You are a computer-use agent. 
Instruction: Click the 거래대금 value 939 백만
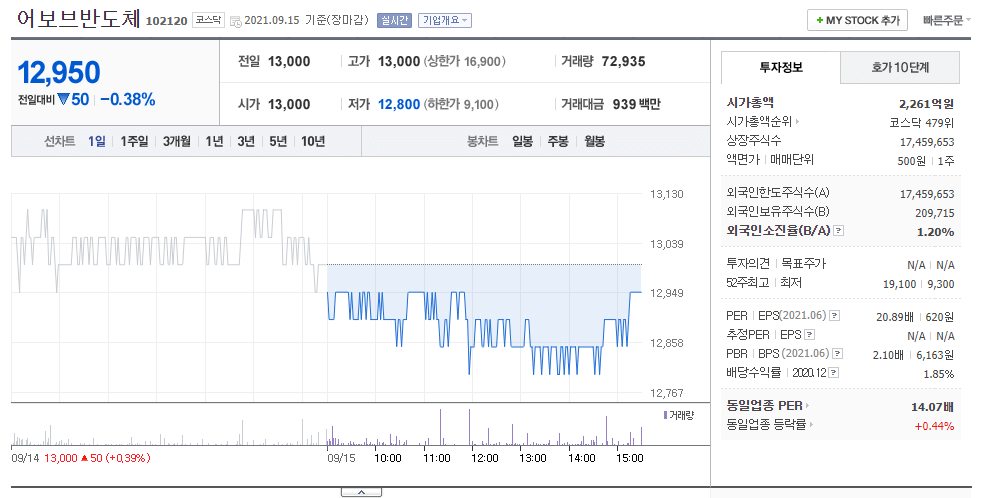[x=636, y=104]
